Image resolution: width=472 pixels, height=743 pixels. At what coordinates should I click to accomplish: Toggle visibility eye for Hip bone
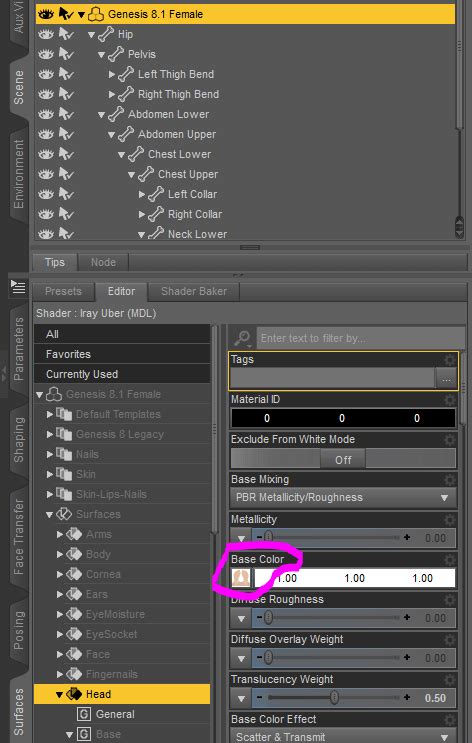[45, 34]
